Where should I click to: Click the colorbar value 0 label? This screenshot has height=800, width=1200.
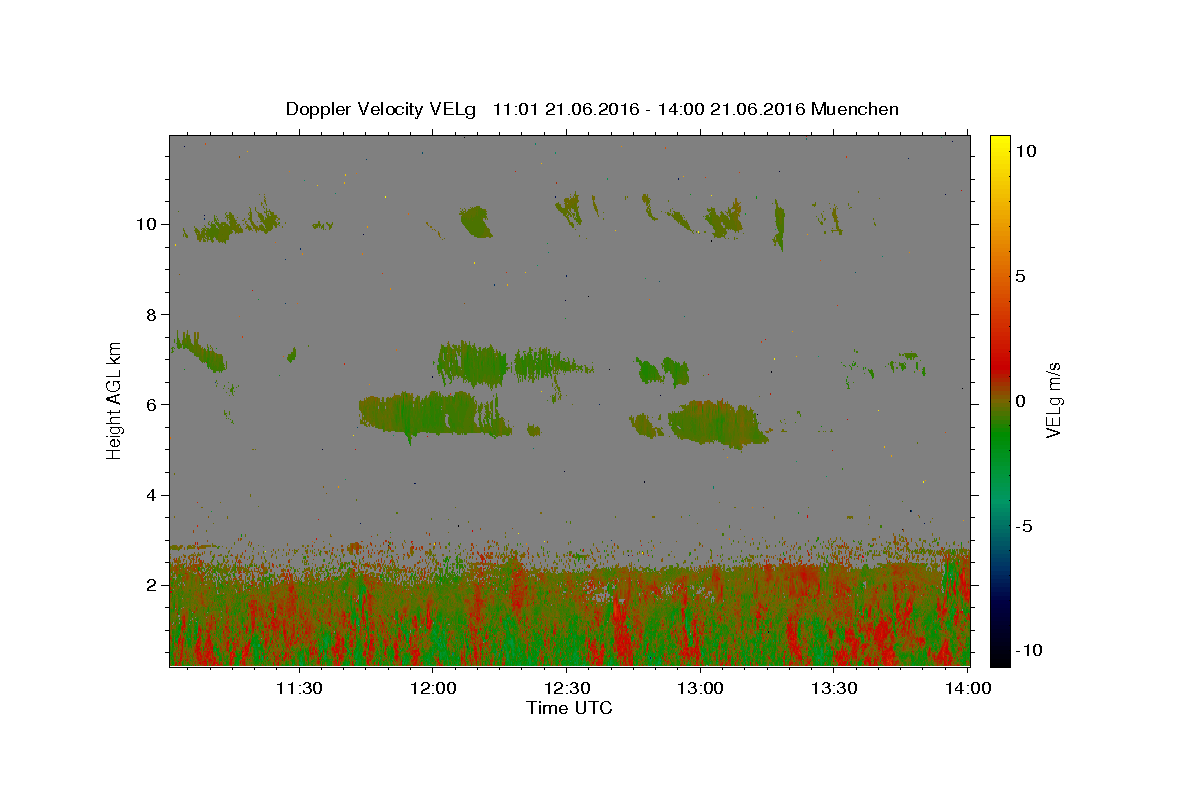pyautogui.click(x=1020, y=401)
